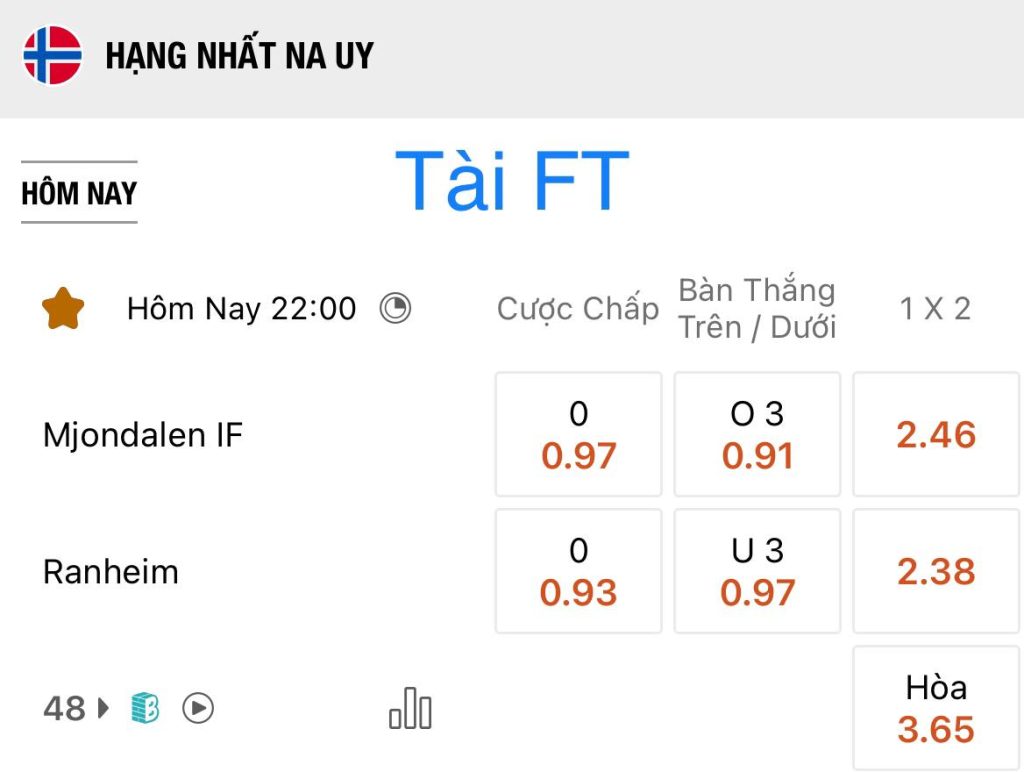Open the Ranheim team name
Screen dimensions: 1024x772
pos(110,572)
